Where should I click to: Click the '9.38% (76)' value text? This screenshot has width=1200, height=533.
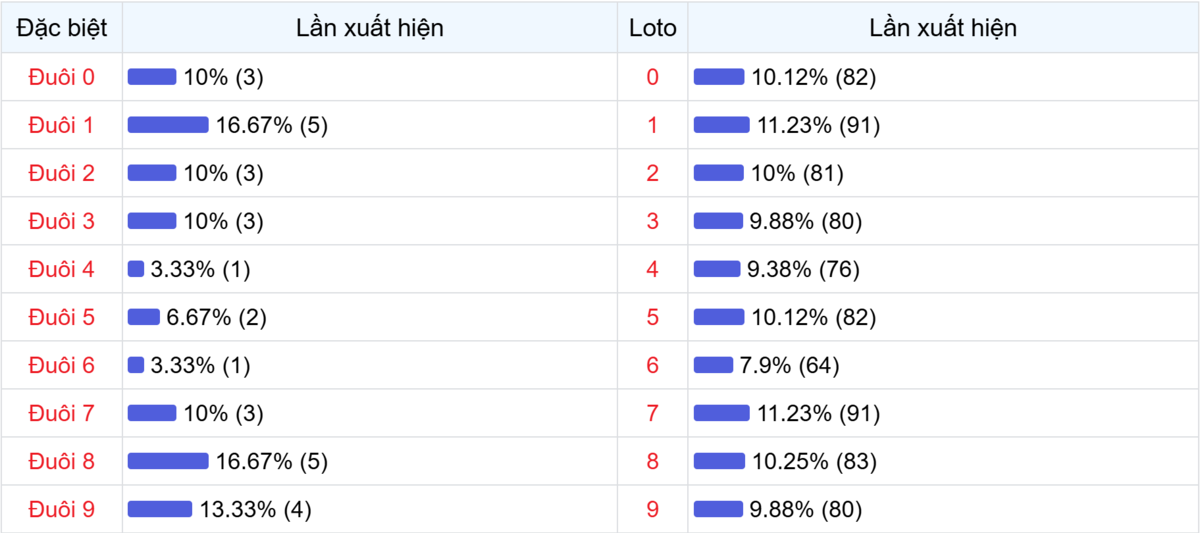[804, 269]
